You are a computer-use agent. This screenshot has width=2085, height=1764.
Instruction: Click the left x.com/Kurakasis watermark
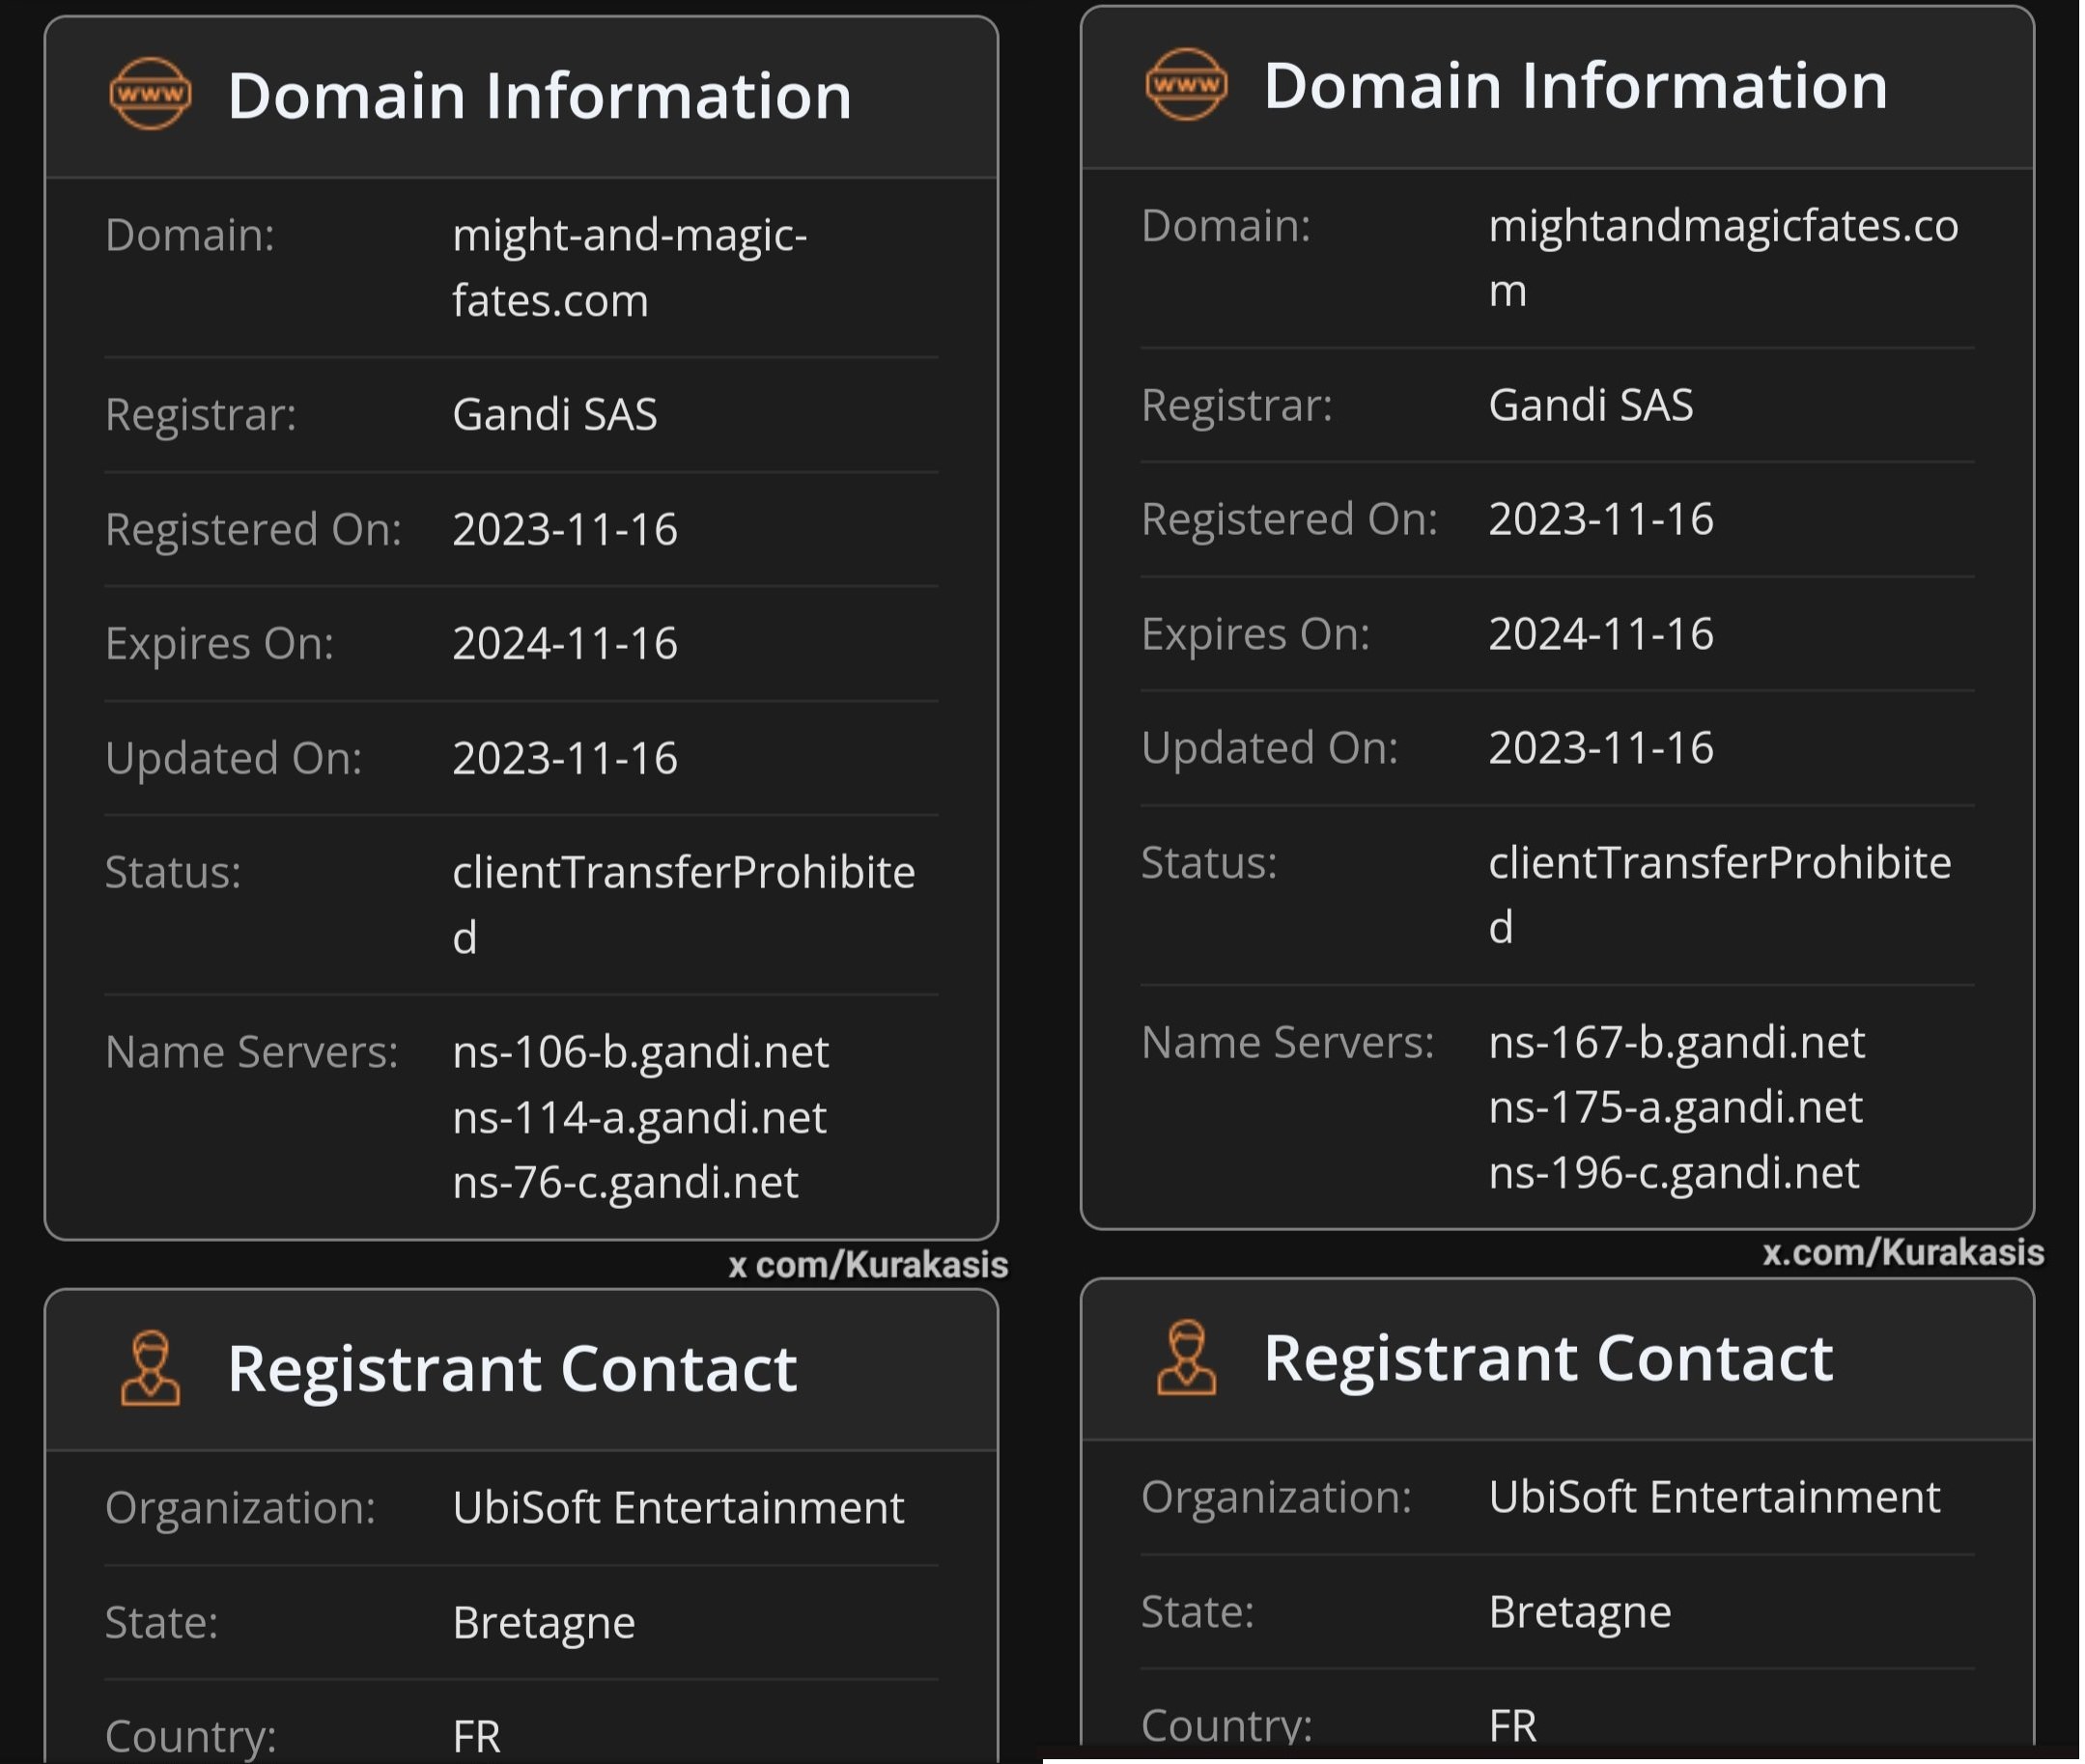click(868, 1265)
